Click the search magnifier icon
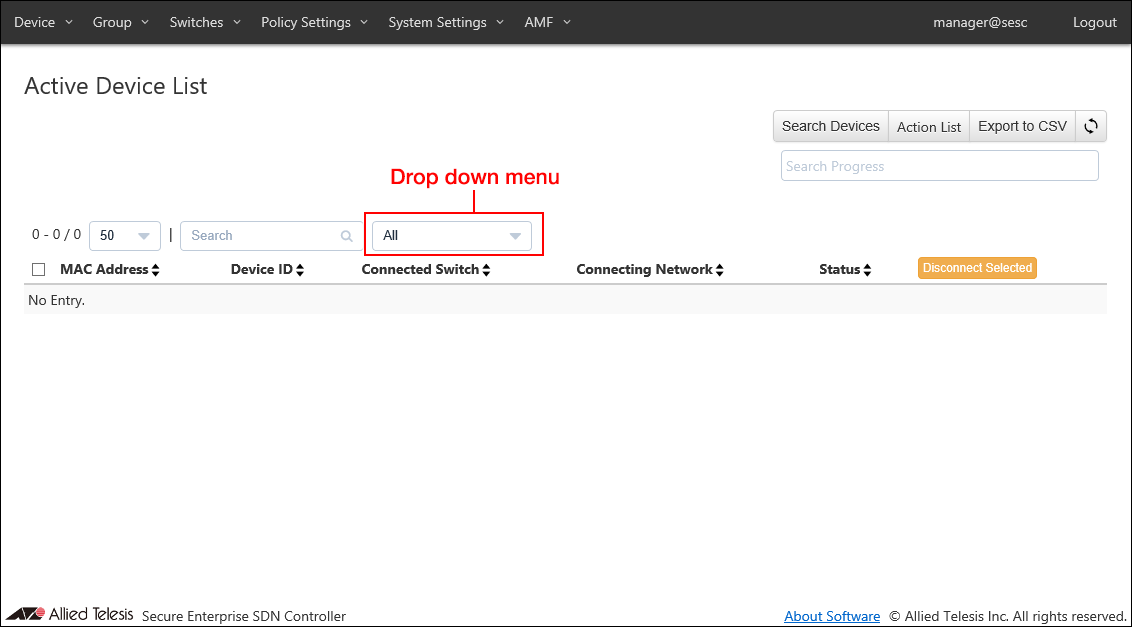Image resolution: width=1132 pixels, height=627 pixels. coord(346,236)
